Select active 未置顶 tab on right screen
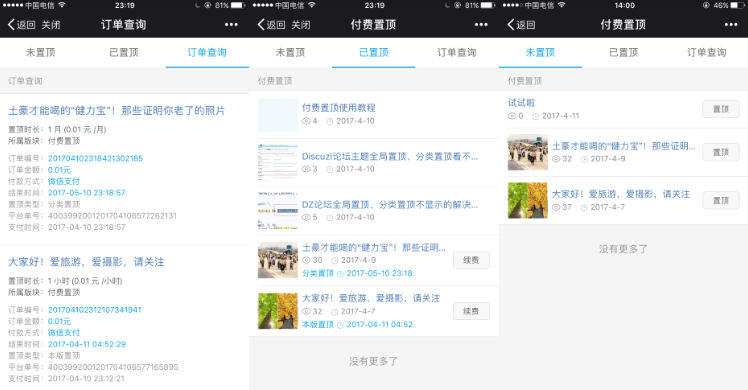The height and width of the screenshot is (390, 748). (x=540, y=52)
